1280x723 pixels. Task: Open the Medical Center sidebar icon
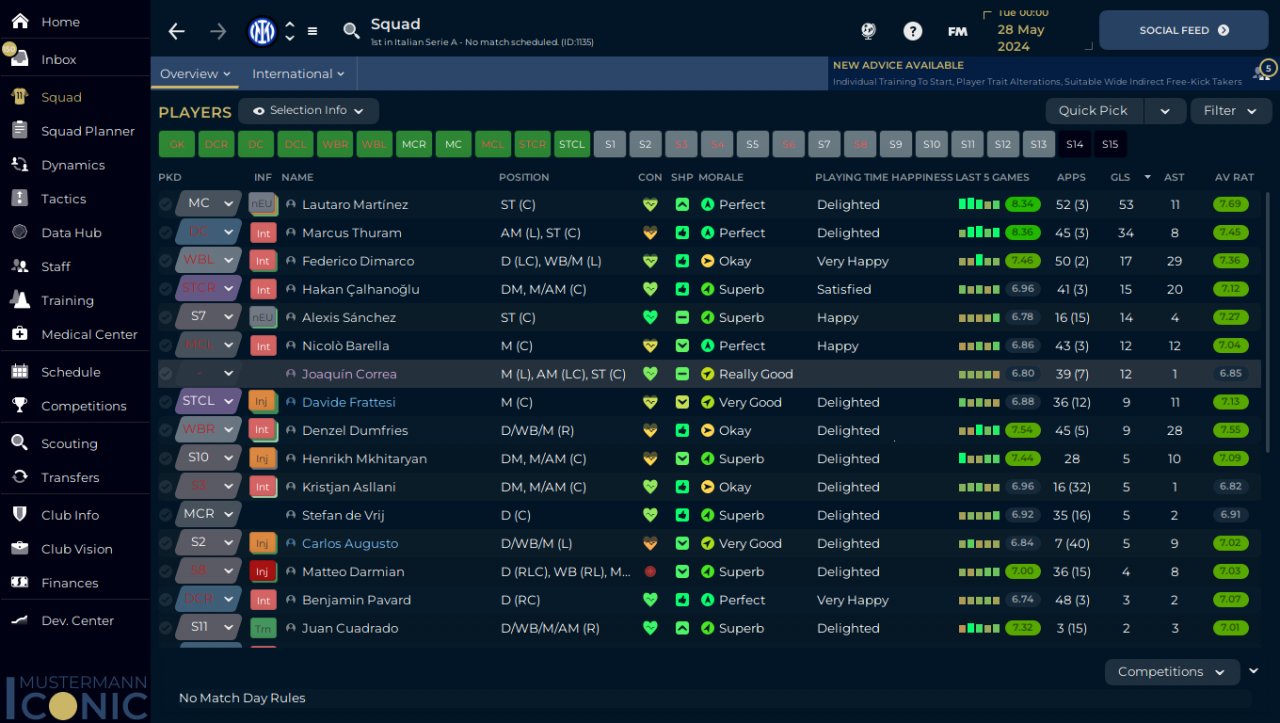point(19,334)
